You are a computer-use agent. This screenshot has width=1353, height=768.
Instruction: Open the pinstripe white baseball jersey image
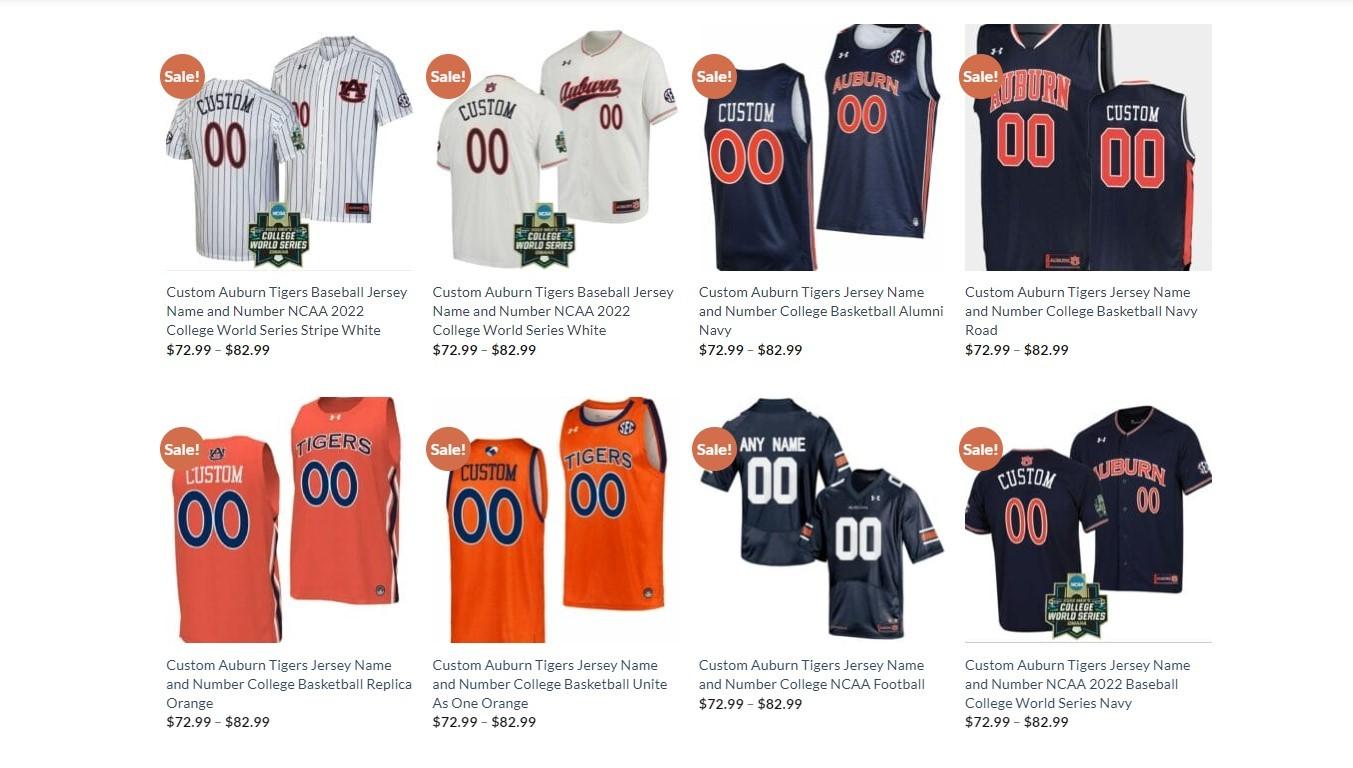[x=290, y=147]
